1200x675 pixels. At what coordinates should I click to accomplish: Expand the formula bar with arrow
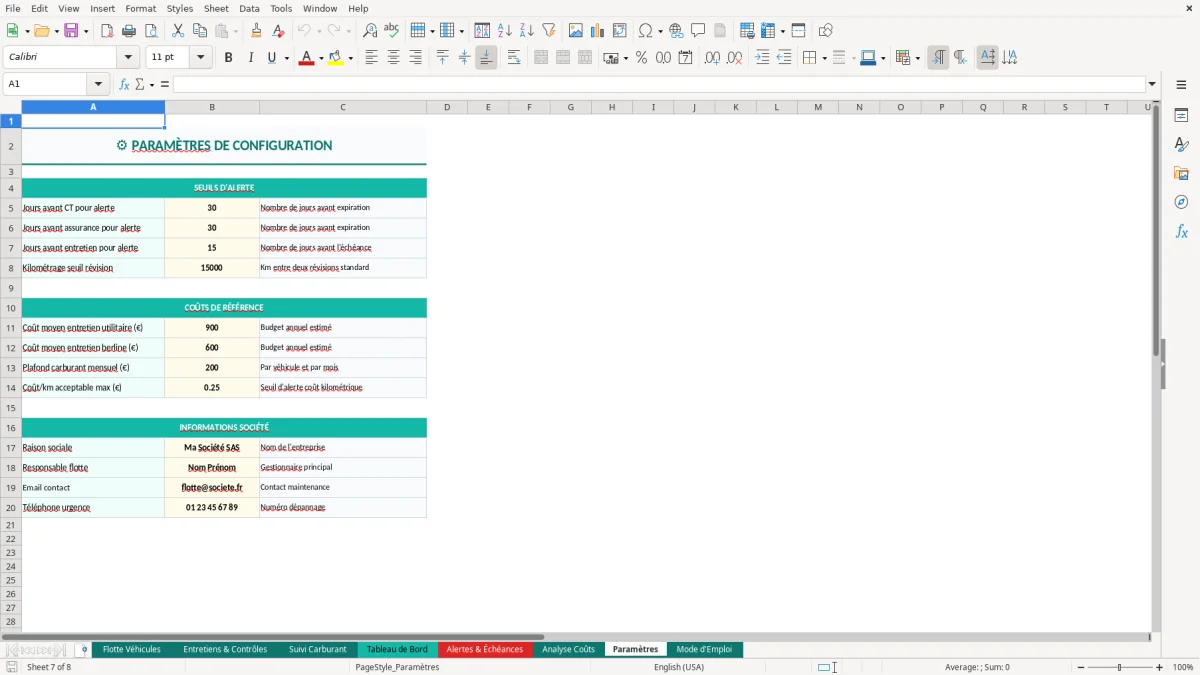click(1152, 84)
